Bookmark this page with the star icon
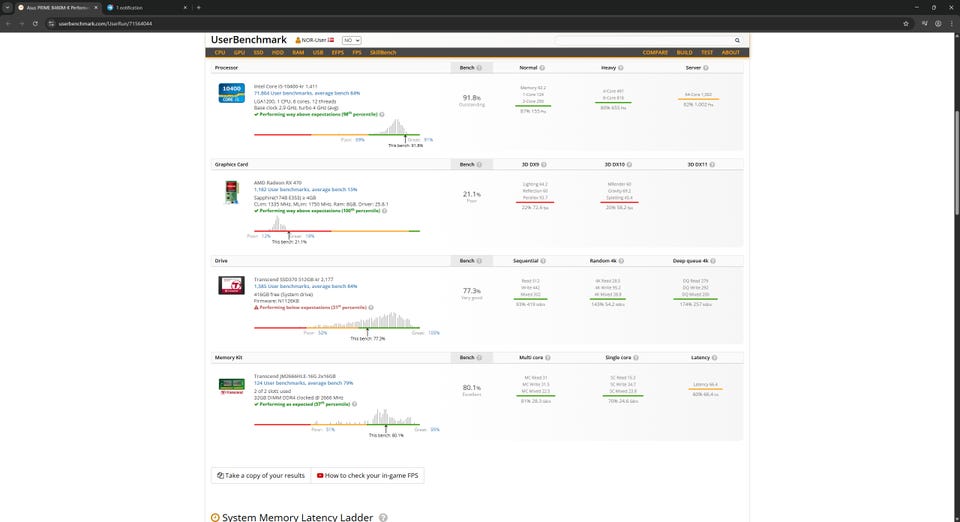 [906, 24]
